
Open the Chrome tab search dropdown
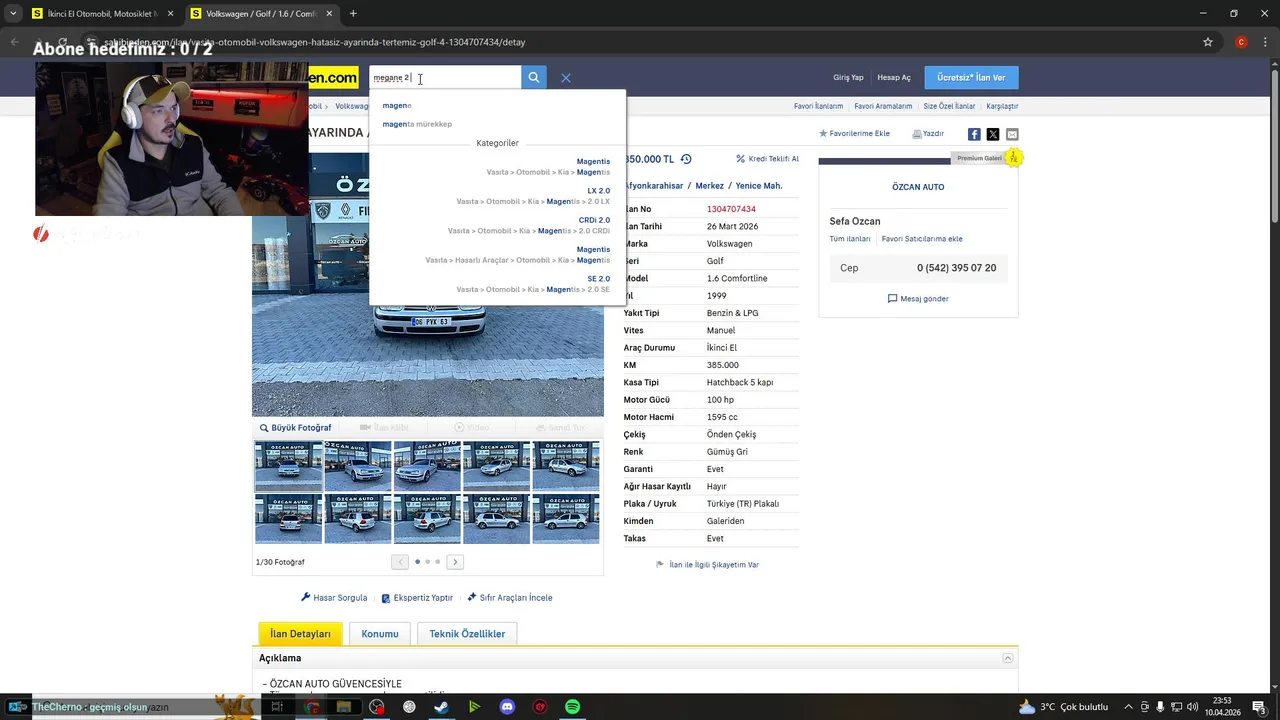tap(13, 14)
